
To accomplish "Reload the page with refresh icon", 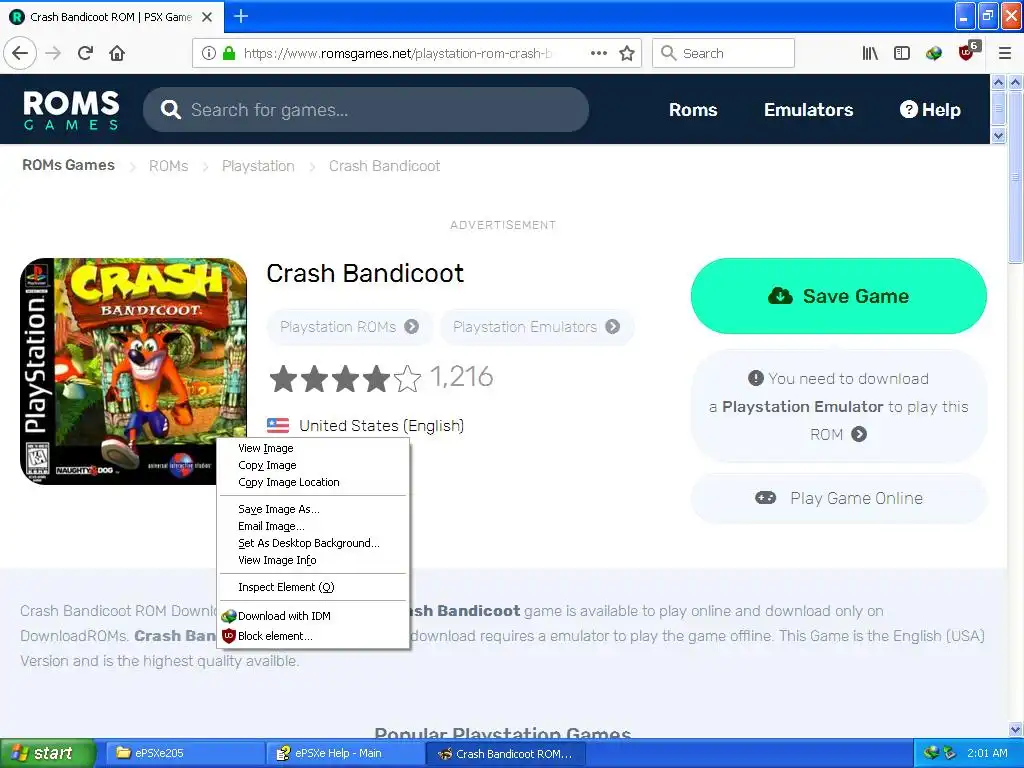I will 85,53.
